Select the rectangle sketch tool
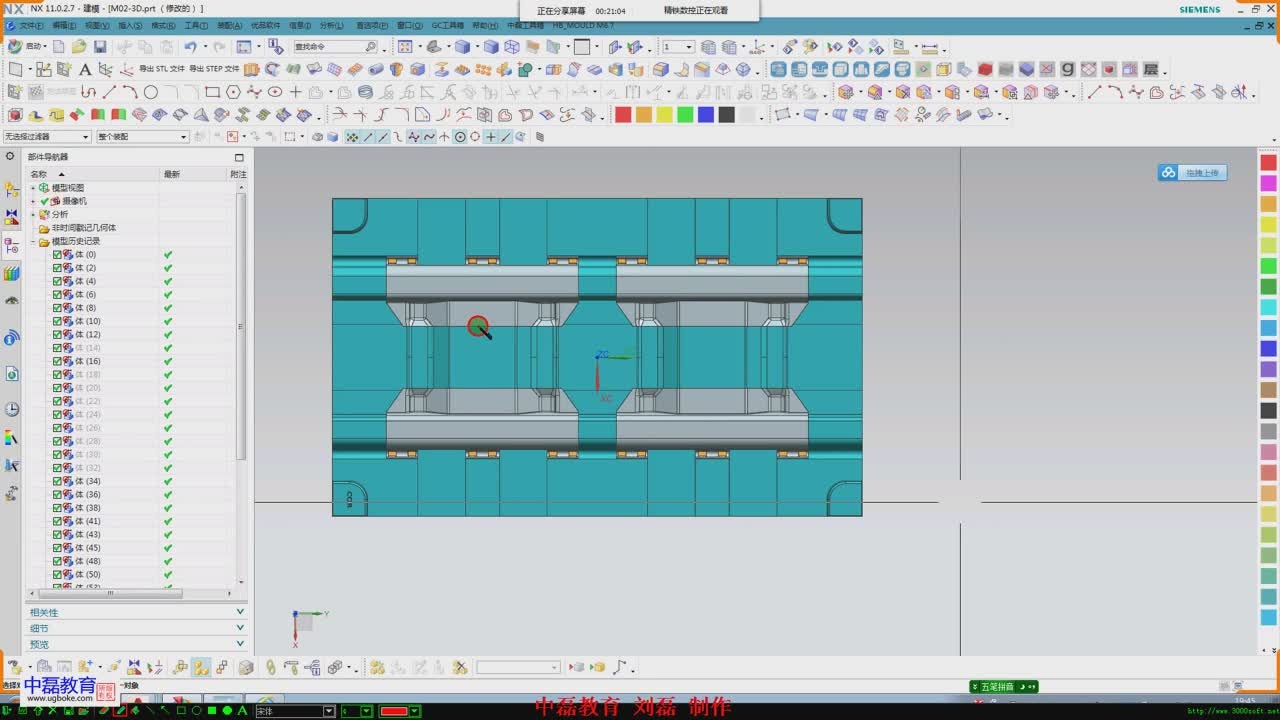This screenshot has height=720, width=1280. point(212,92)
